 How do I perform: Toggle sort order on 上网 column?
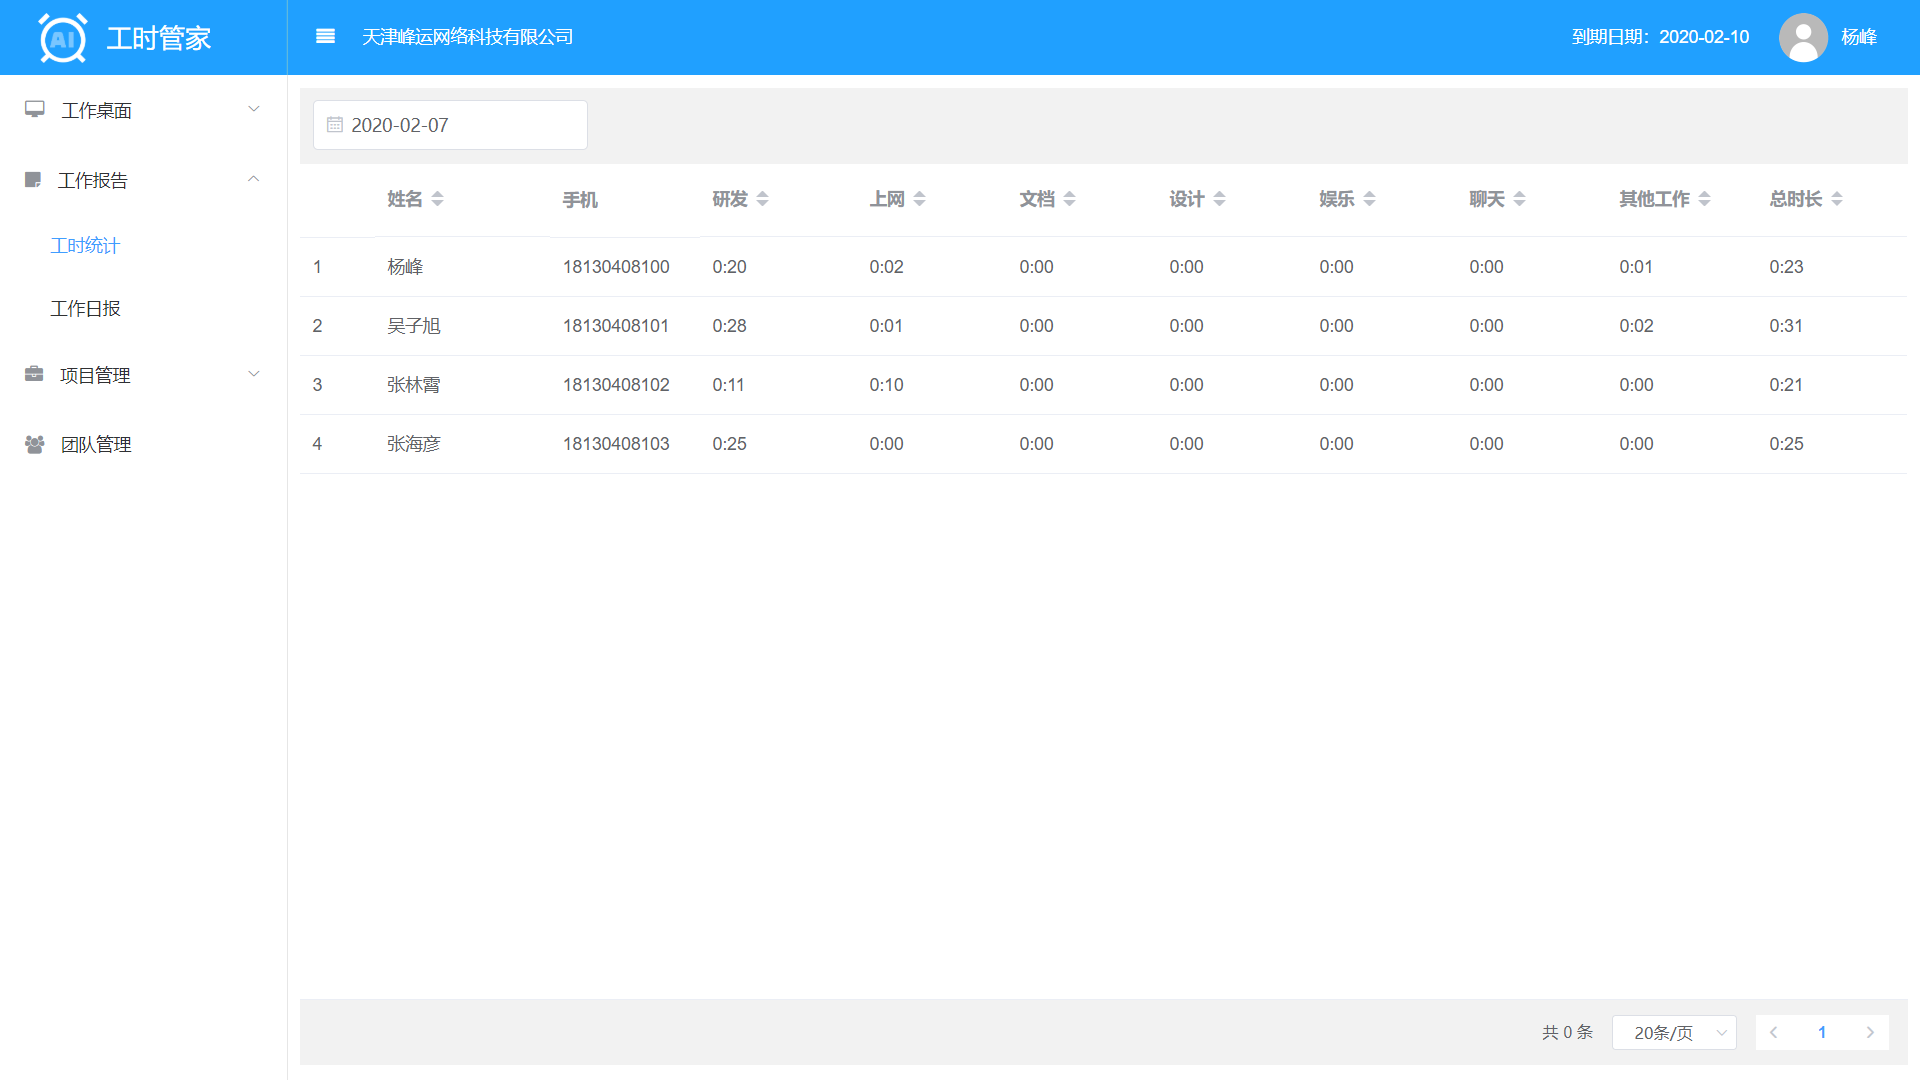pyautogui.click(x=919, y=199)
